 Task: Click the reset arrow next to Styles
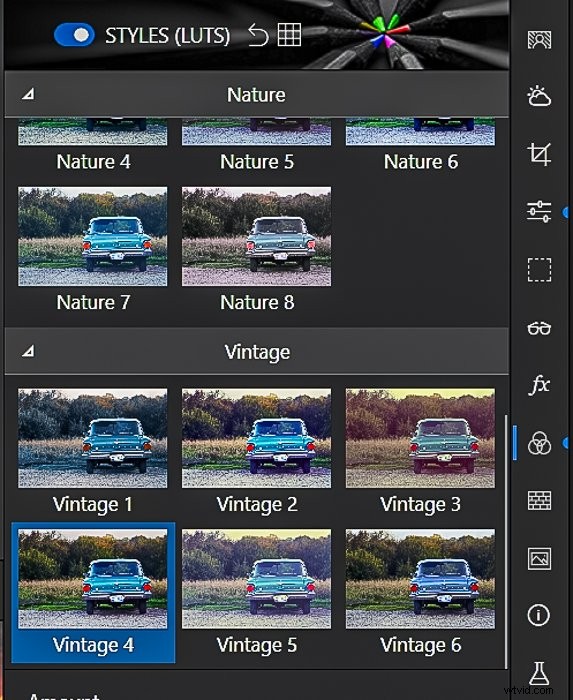[x=258, y=35]
